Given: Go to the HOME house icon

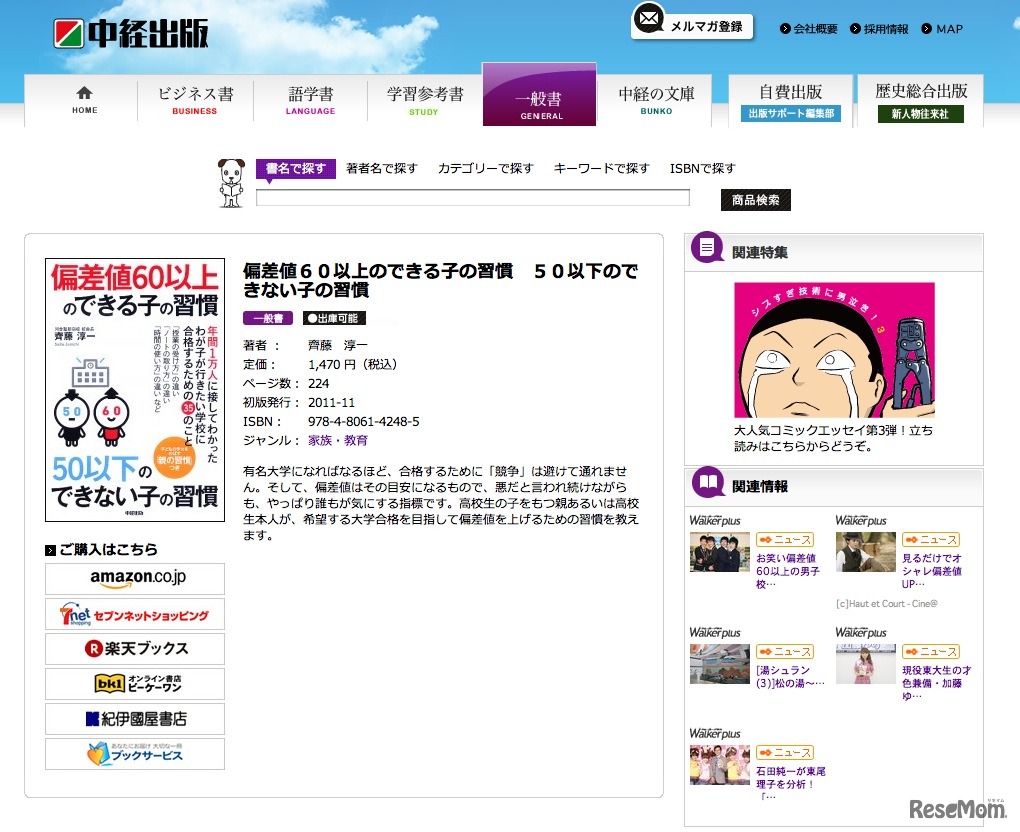Looking at the screenshot, I should click(84, 93).
